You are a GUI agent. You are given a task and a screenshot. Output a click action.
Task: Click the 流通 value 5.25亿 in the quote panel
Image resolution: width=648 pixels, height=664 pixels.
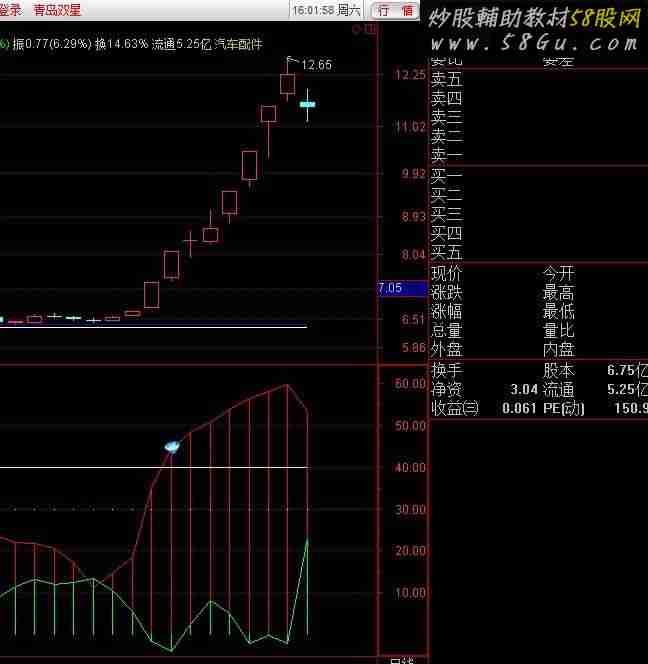tap(627, 389)
